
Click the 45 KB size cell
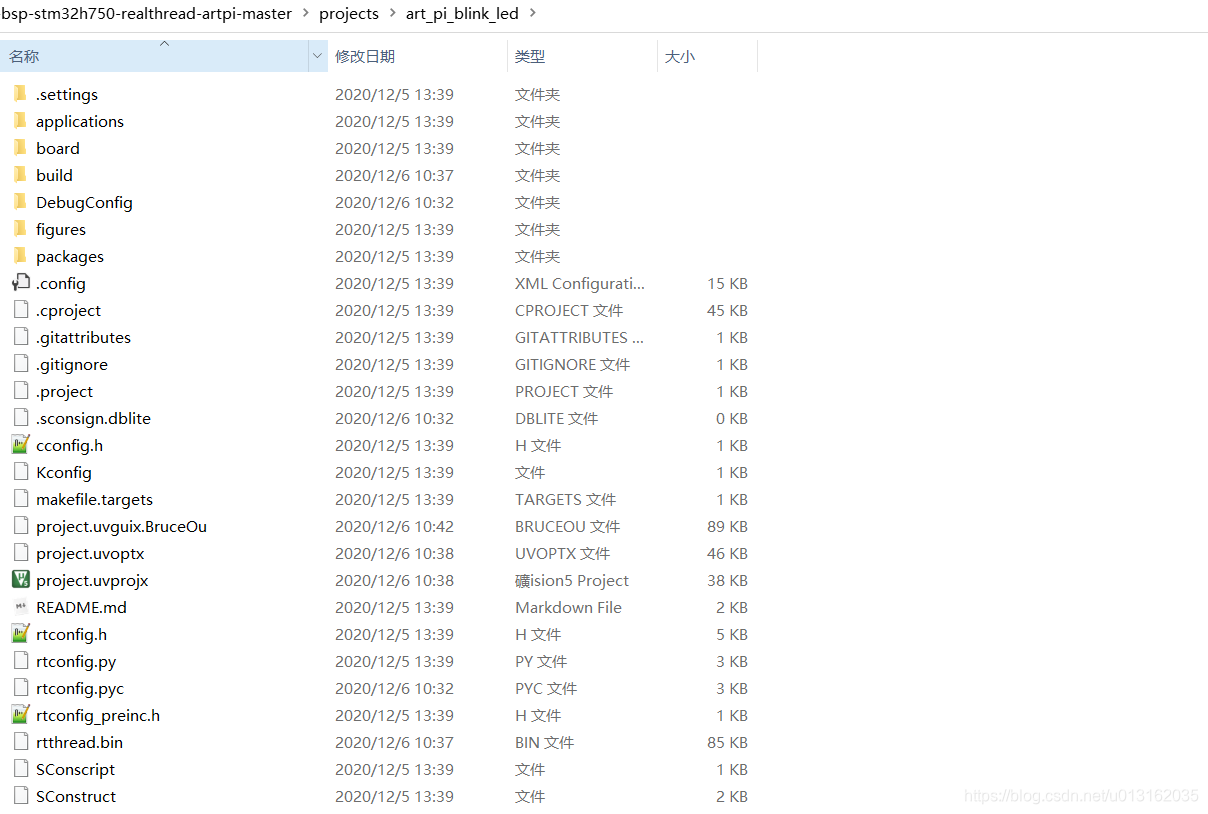click(x=727, y=310)
